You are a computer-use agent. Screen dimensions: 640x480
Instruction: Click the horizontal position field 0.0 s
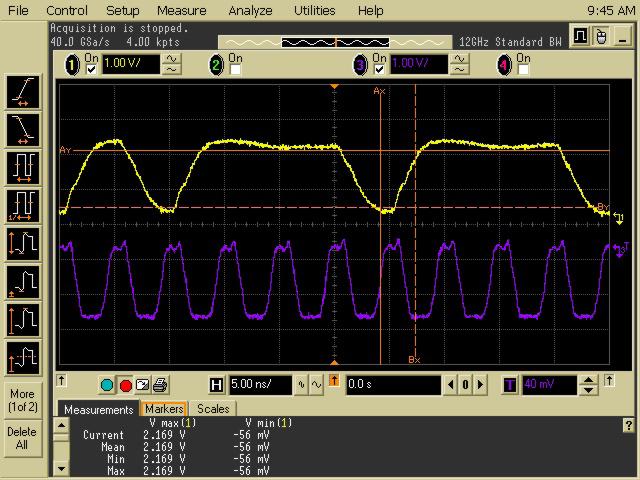(393, 385)
